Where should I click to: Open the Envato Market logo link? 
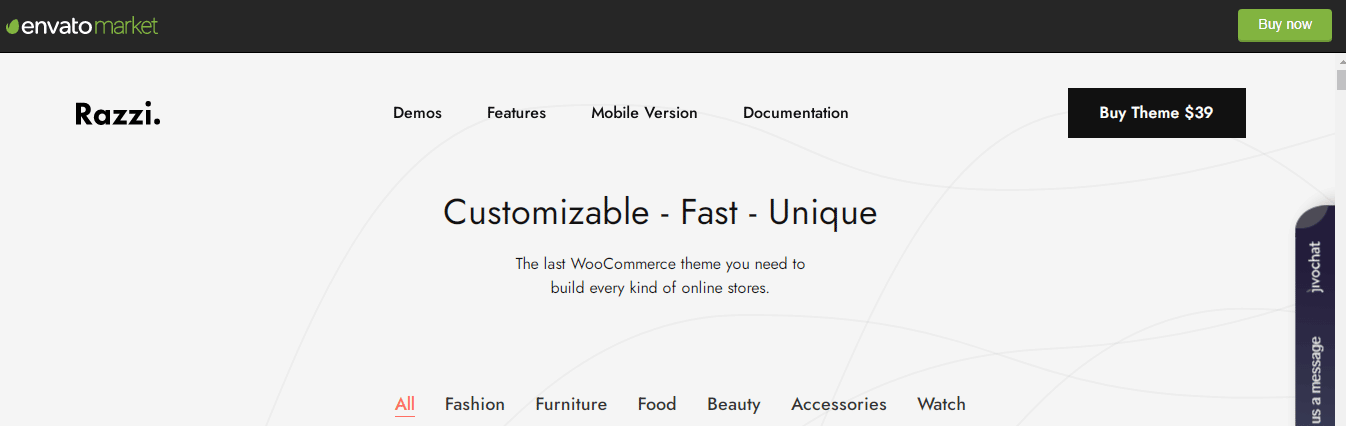tap(82, 26)
